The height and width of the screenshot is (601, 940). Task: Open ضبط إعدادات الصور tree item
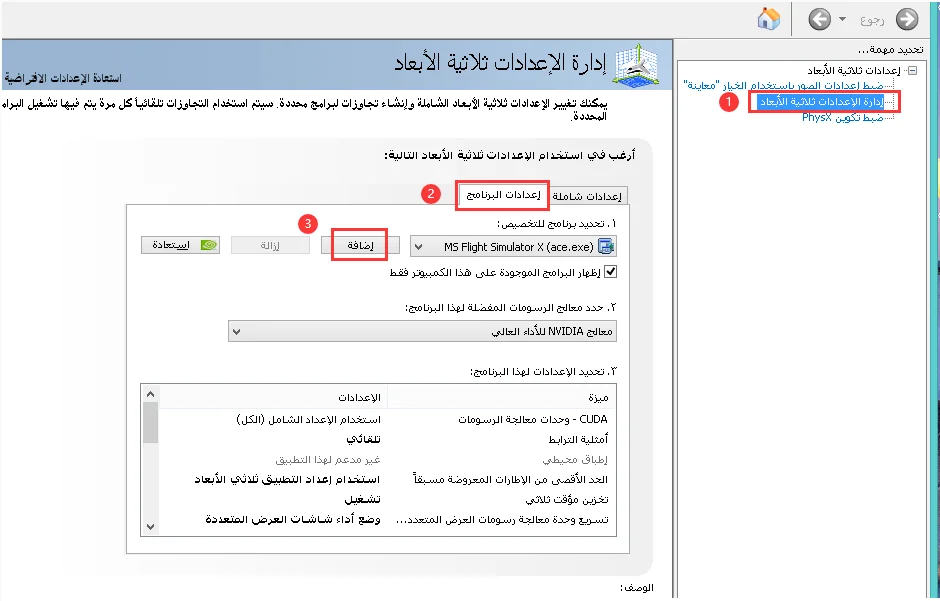(x=784, y=86)
